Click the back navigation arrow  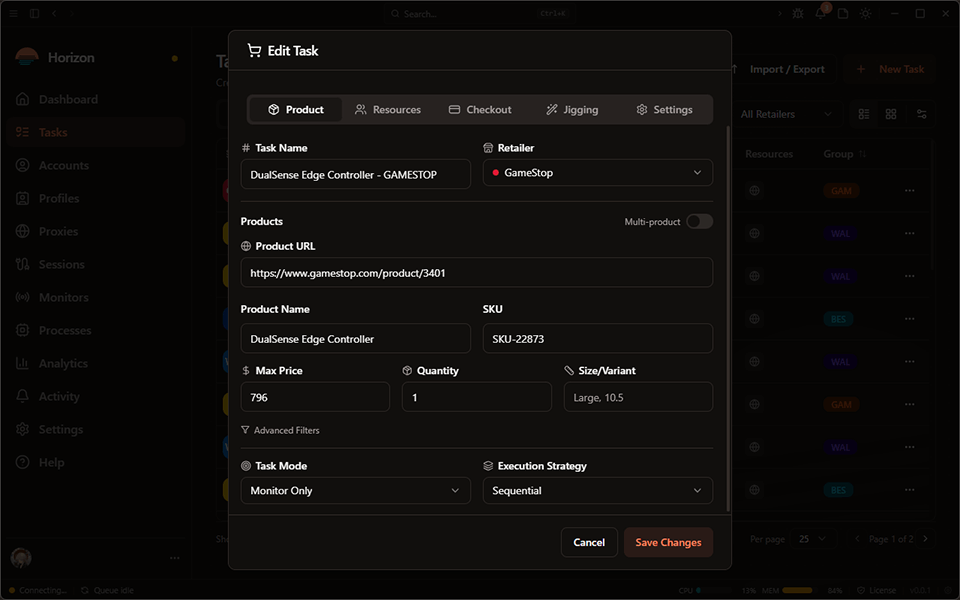pos(54,13)
